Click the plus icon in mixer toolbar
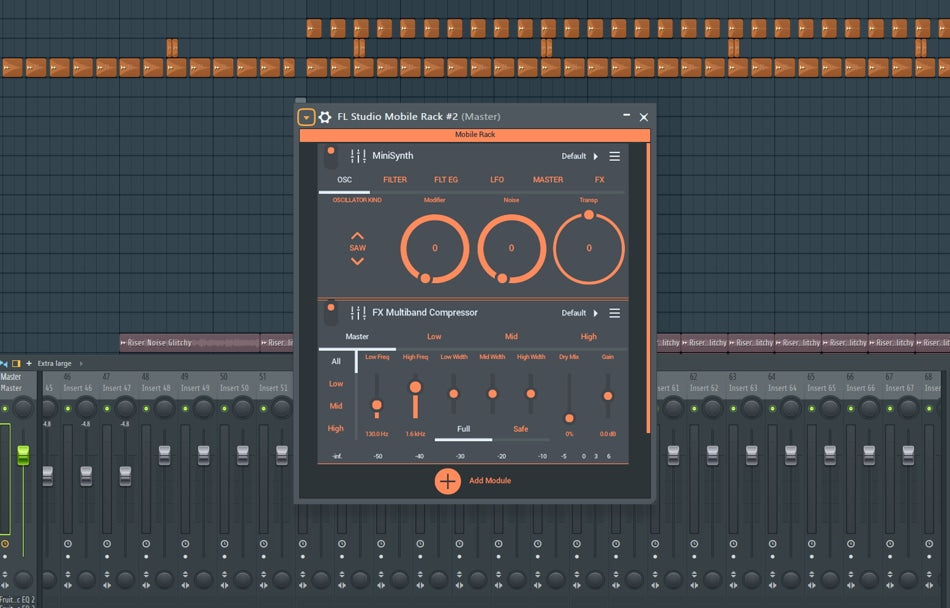950x608 pixels. (x=28, y=363)
